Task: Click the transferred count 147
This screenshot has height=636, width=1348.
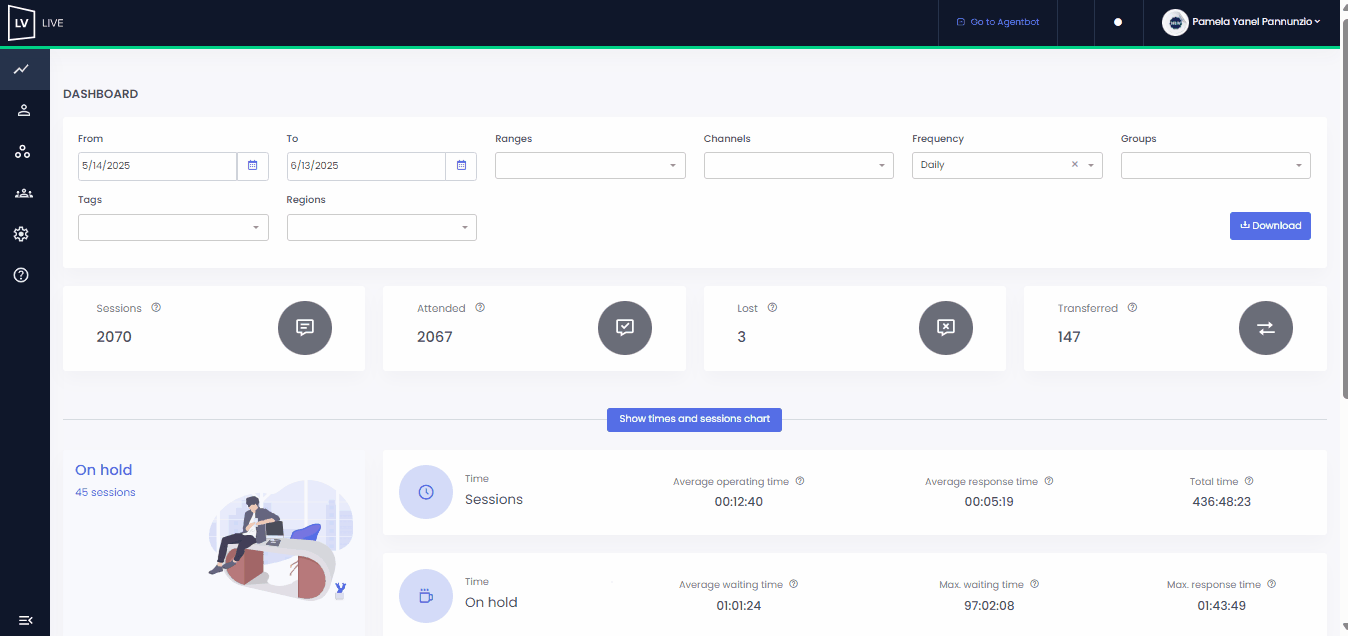Action: coord(1069,337)
